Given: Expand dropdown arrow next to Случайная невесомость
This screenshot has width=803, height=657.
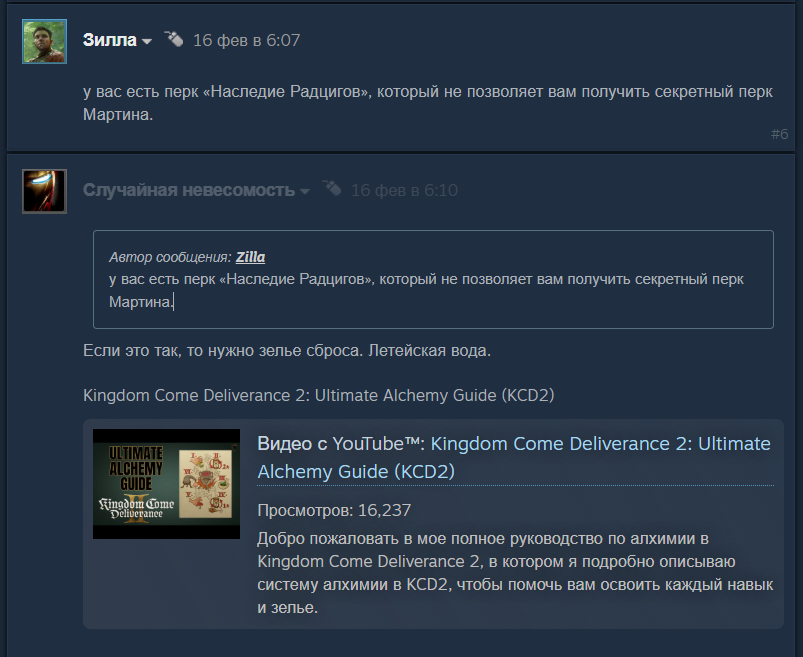Looking at the screenshot, I should 305,192.
